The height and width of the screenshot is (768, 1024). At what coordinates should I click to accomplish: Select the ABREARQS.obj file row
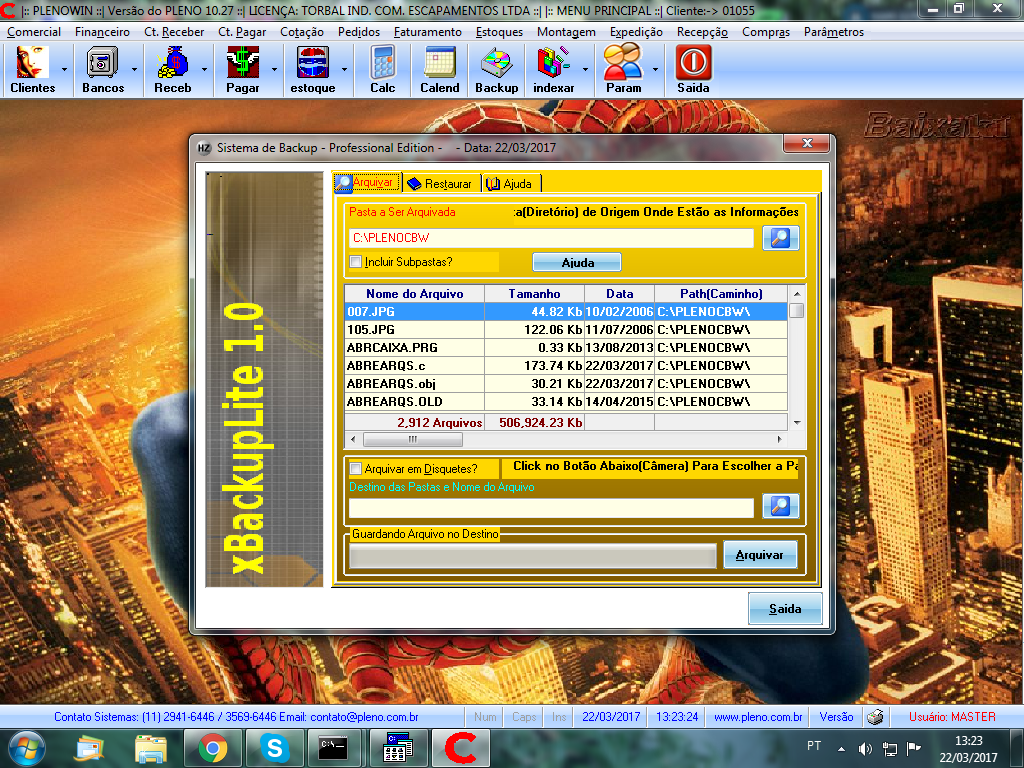566,384
